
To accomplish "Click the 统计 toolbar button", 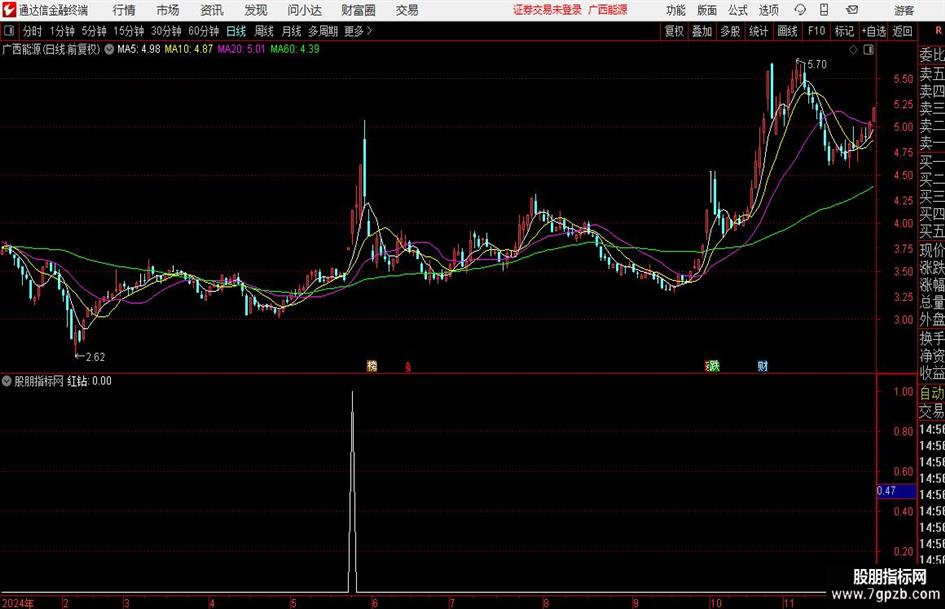I will (759, 31).
